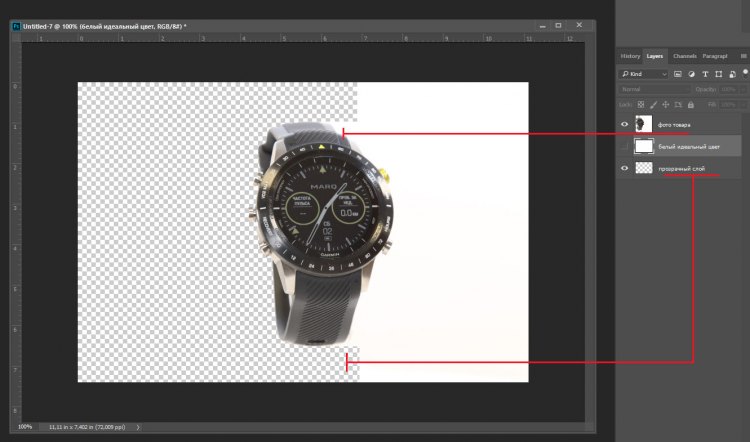Switch to the Channels tab
This screenshot has height=442, width=750.
pos(684,56)
